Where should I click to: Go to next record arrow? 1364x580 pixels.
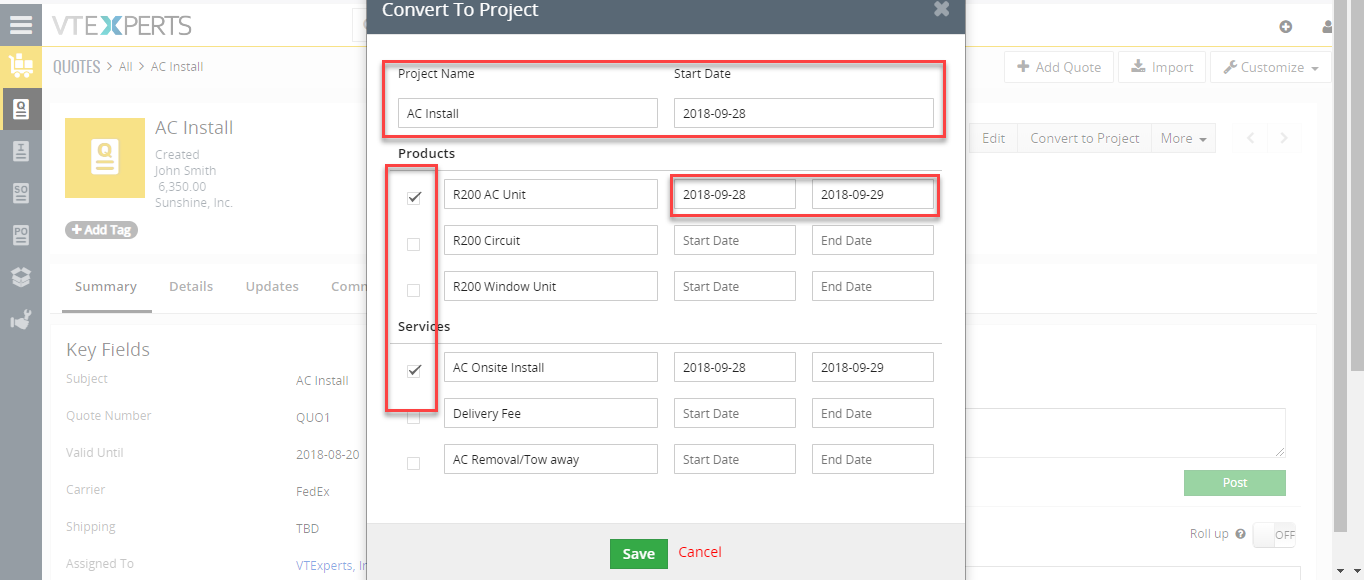[x=1284, y=138]
